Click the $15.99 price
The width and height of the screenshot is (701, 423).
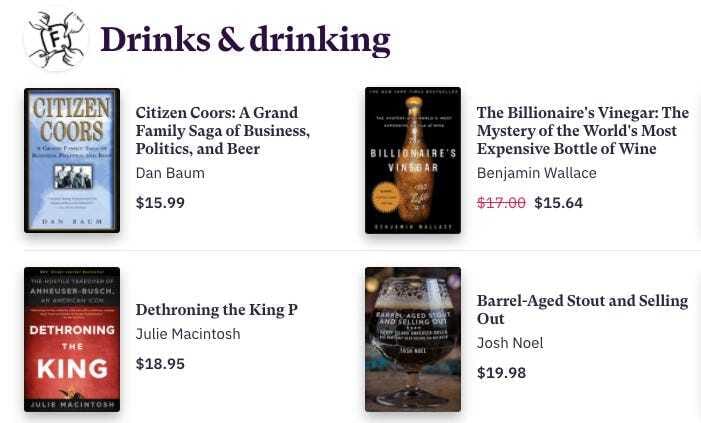coord(160,203)
